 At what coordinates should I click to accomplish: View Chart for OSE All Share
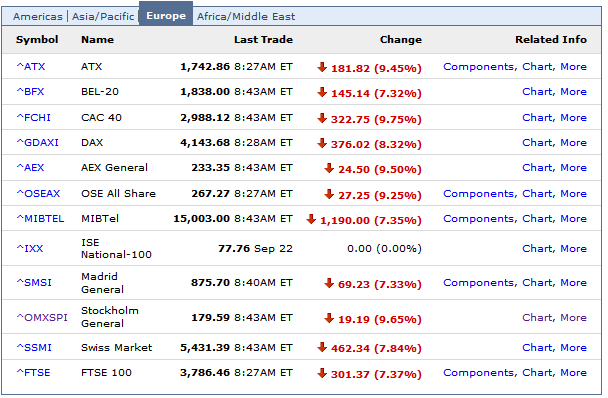point(537,194)
